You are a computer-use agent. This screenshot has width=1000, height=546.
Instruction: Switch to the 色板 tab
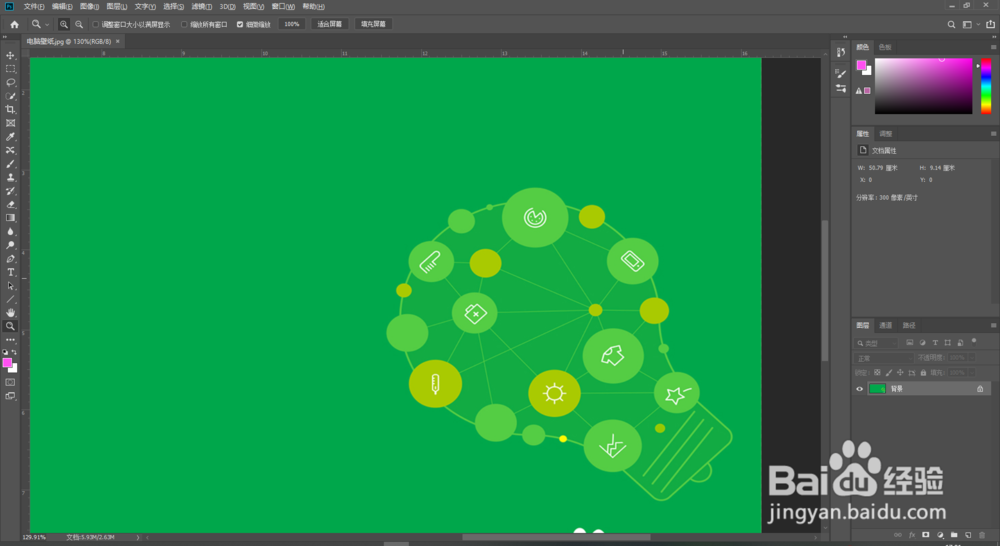[885, 47]
